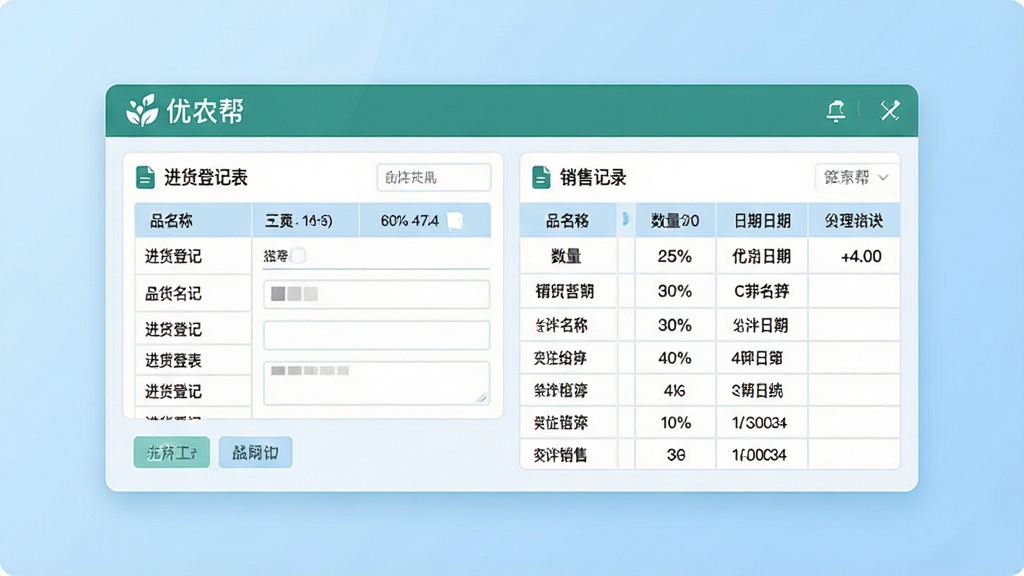Click the +4.00 value in the sales table

click(x=861, y=256)
